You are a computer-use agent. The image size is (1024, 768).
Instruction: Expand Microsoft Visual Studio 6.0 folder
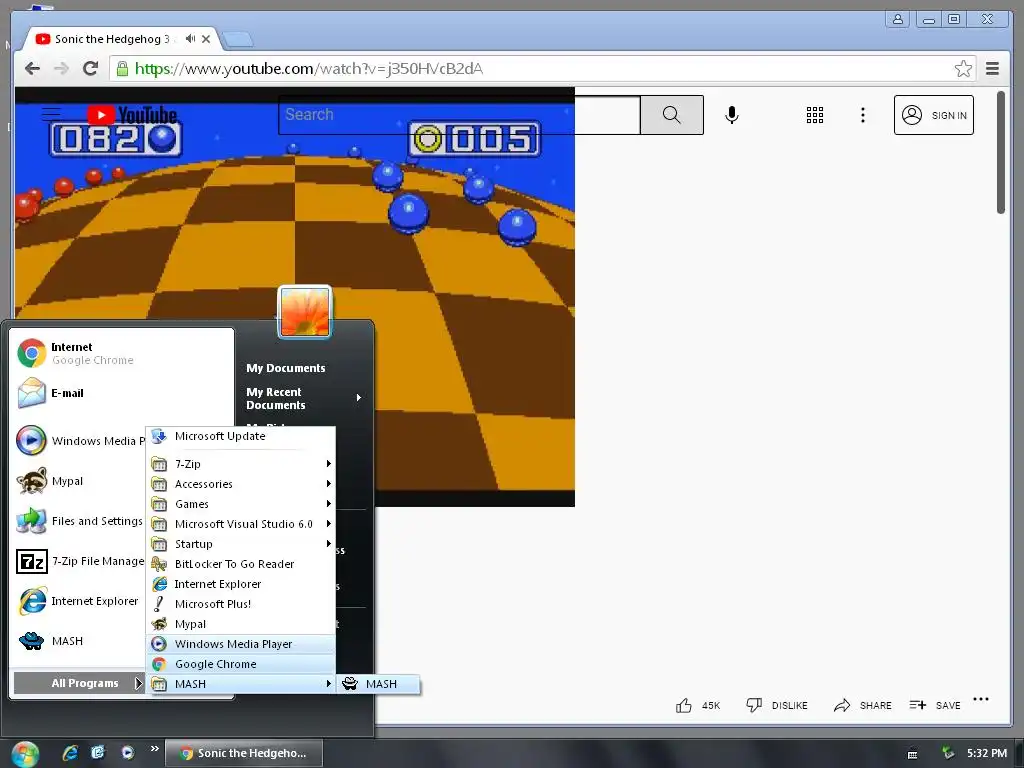[x=241, y=524]
